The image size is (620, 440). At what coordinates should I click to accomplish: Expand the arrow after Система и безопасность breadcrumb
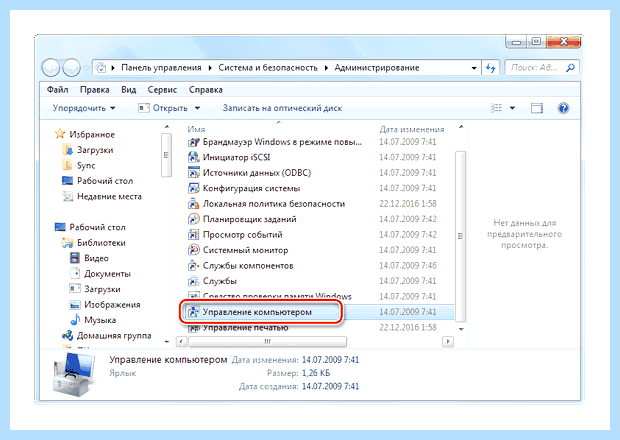tap(326, 68)
